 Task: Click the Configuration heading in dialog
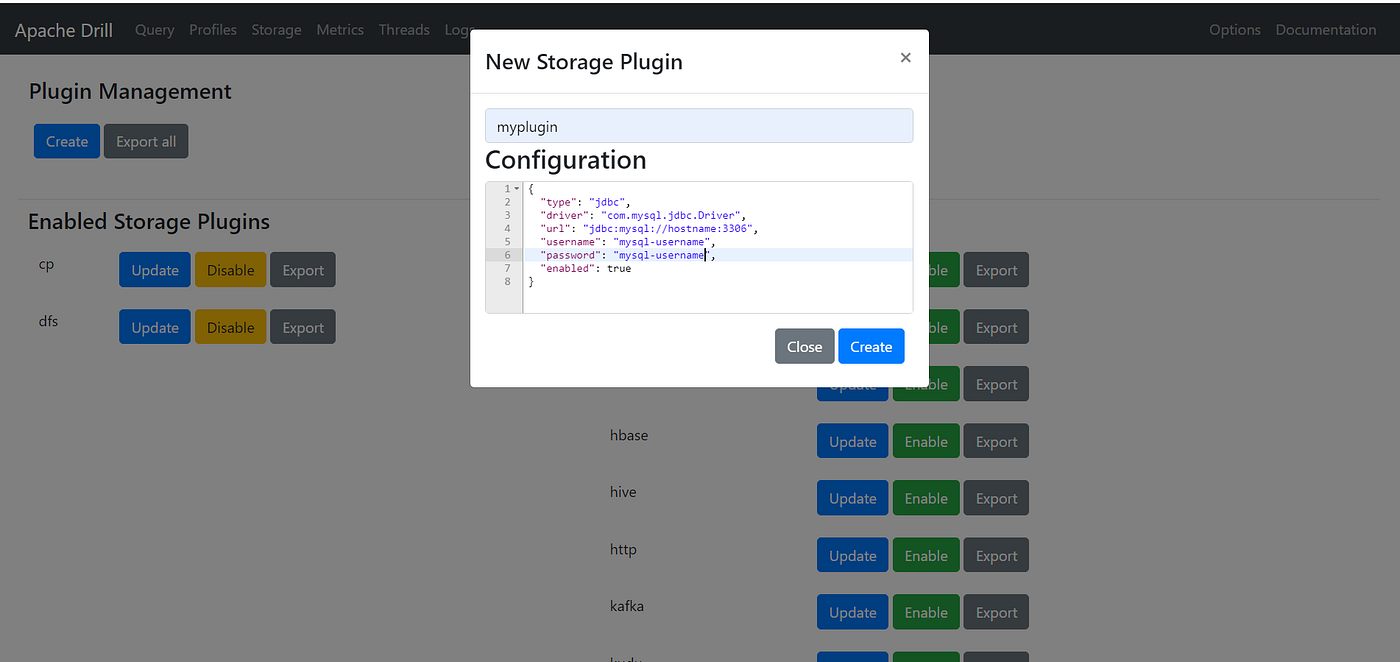(x=566, y=160)
